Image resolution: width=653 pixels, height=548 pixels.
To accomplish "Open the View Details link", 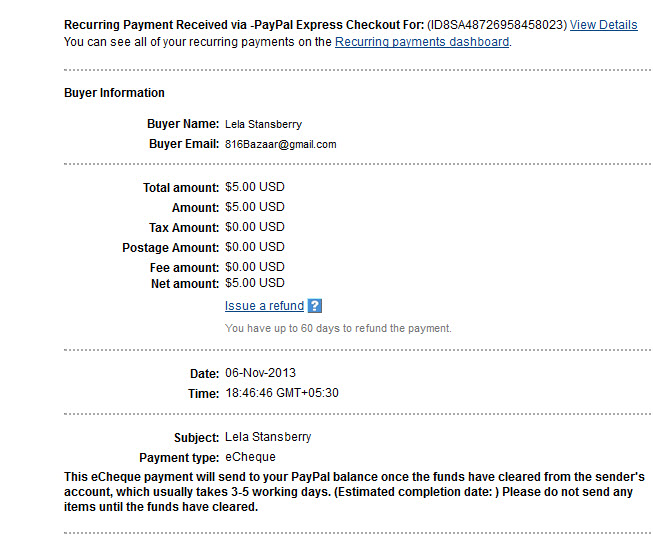I will [603, 25].
